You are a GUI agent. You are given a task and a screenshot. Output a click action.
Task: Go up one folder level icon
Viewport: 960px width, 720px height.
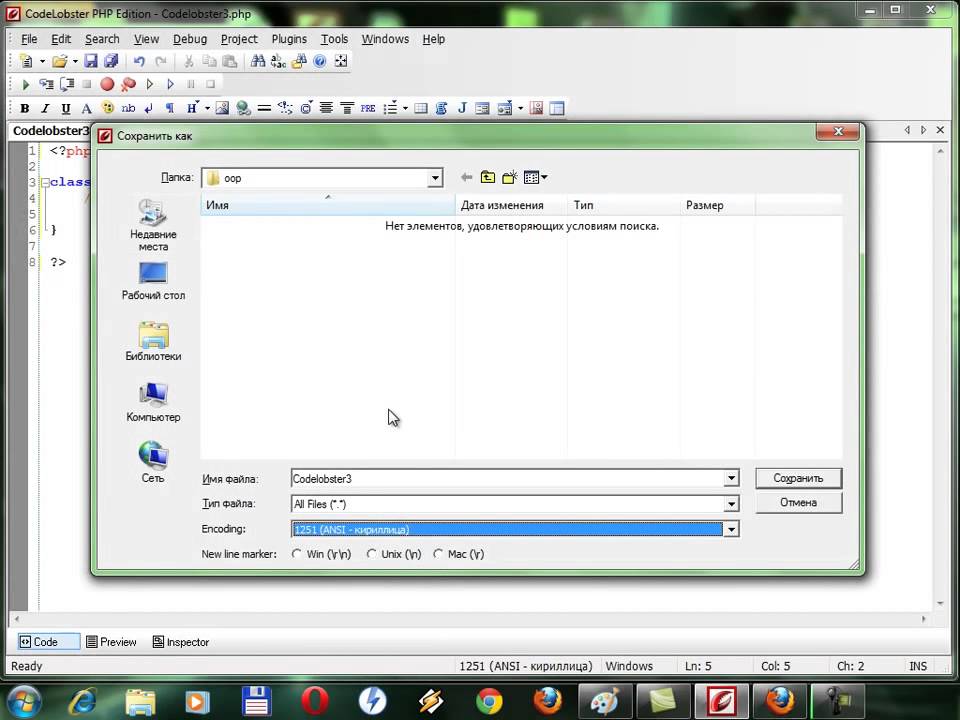[x=488, y=178]
